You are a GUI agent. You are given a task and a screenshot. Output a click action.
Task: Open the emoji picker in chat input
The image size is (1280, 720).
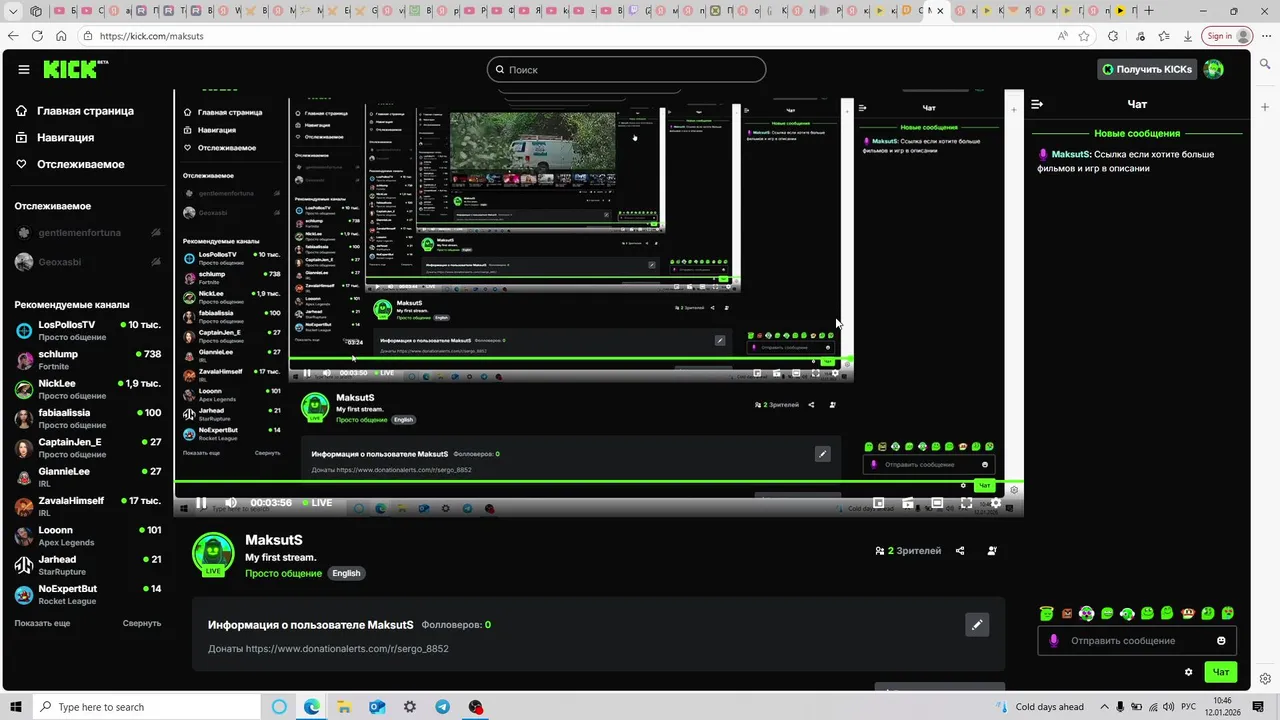click(x=1221, y=641)
